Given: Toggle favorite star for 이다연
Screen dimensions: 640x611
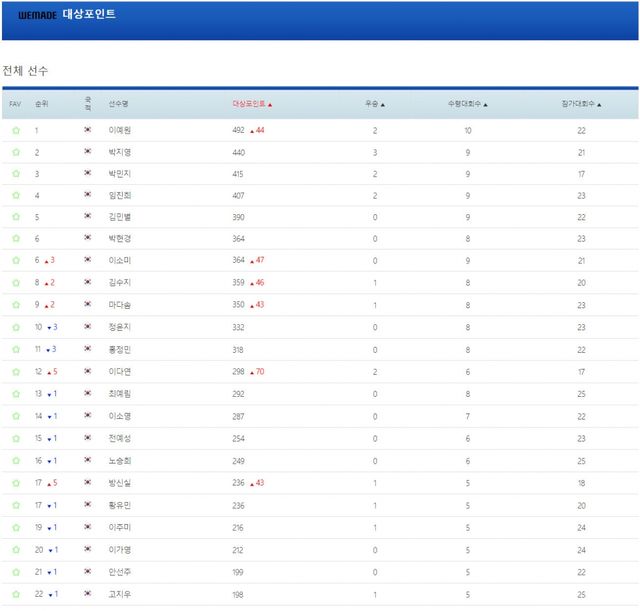Looking at the screenshot, I should click(15, 372).
